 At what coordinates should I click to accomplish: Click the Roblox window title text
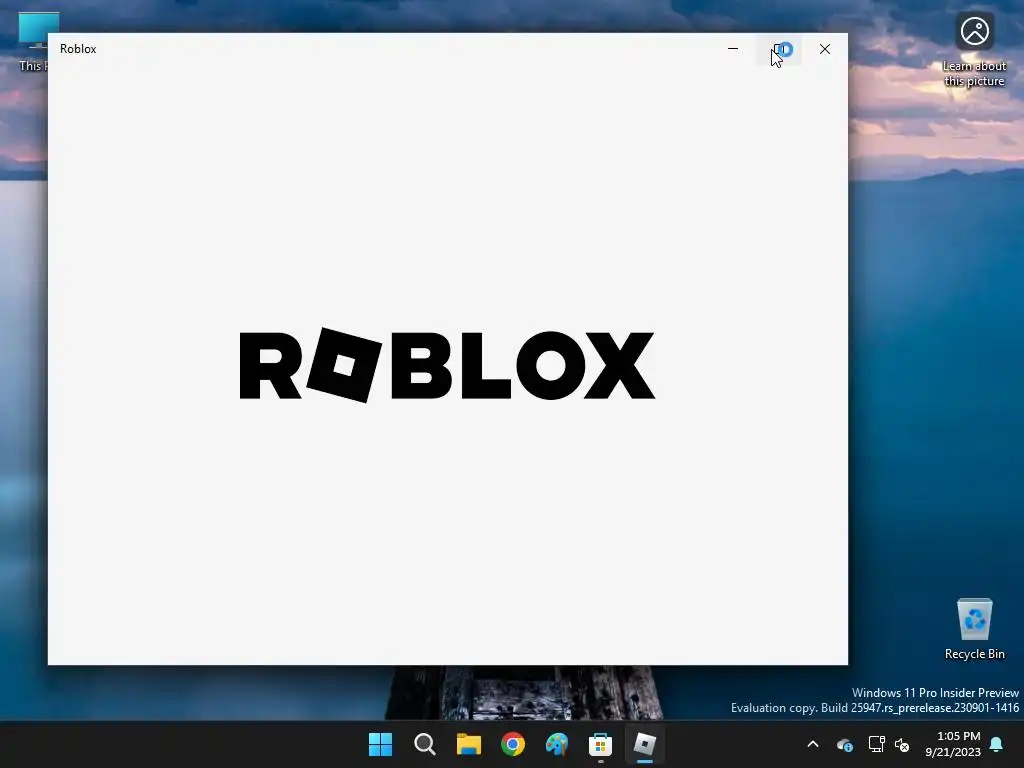pyautogui.click(x=78, y=49)
